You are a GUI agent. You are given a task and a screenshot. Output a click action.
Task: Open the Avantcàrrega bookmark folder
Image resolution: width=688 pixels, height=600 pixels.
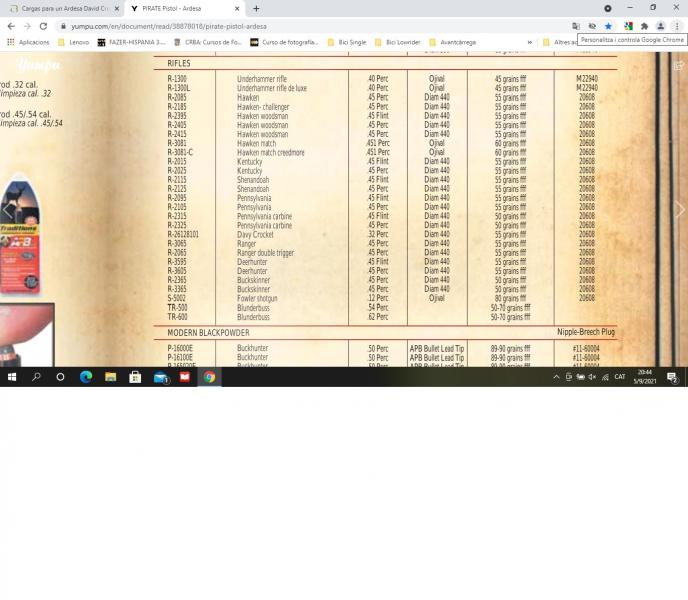[x=452, y=42]
